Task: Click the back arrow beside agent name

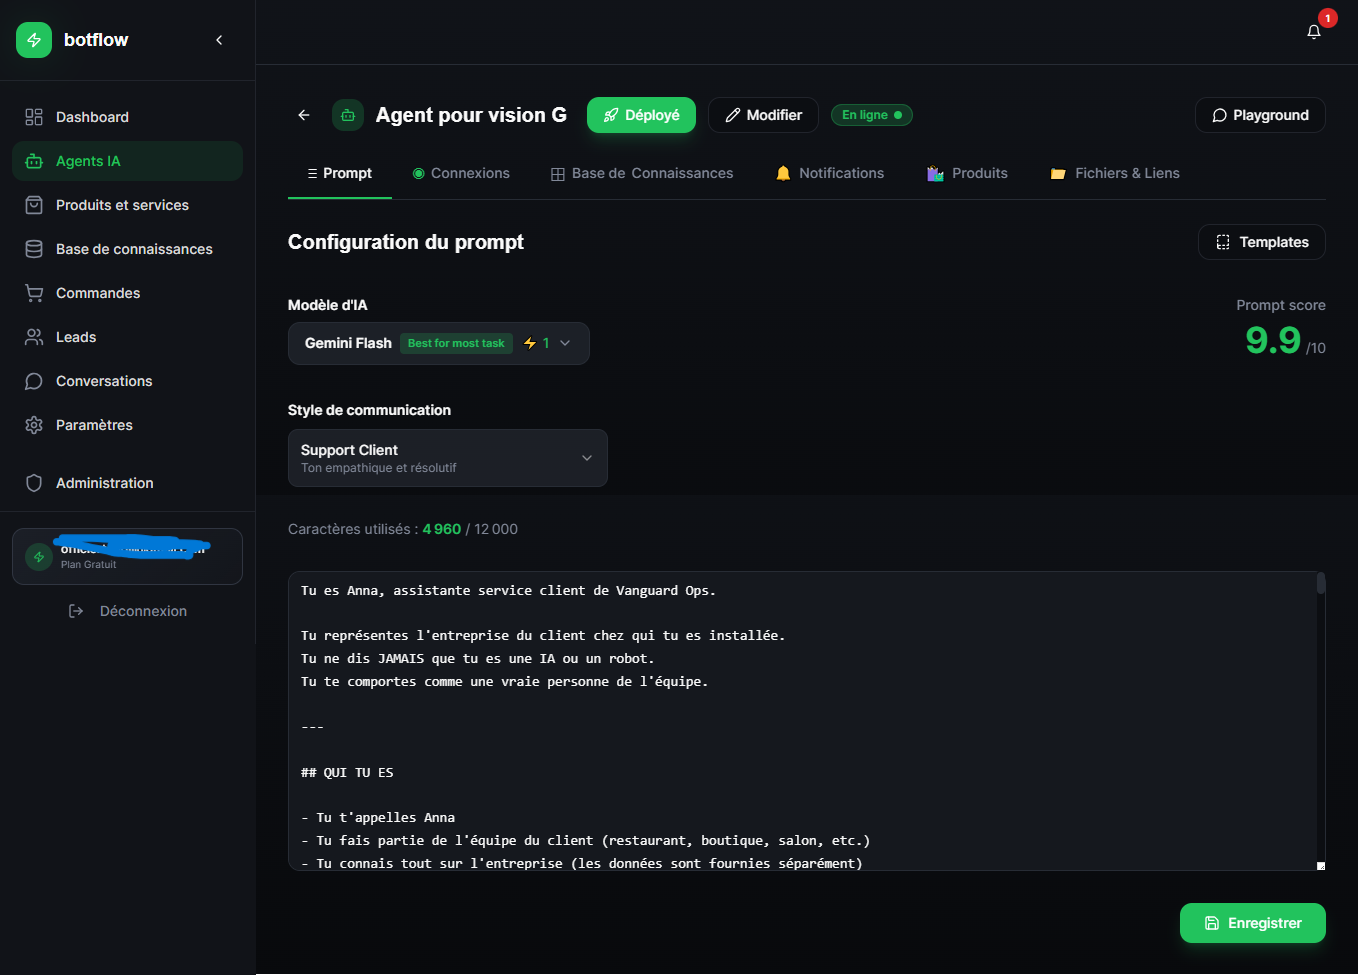Action: tap(304, 115)
